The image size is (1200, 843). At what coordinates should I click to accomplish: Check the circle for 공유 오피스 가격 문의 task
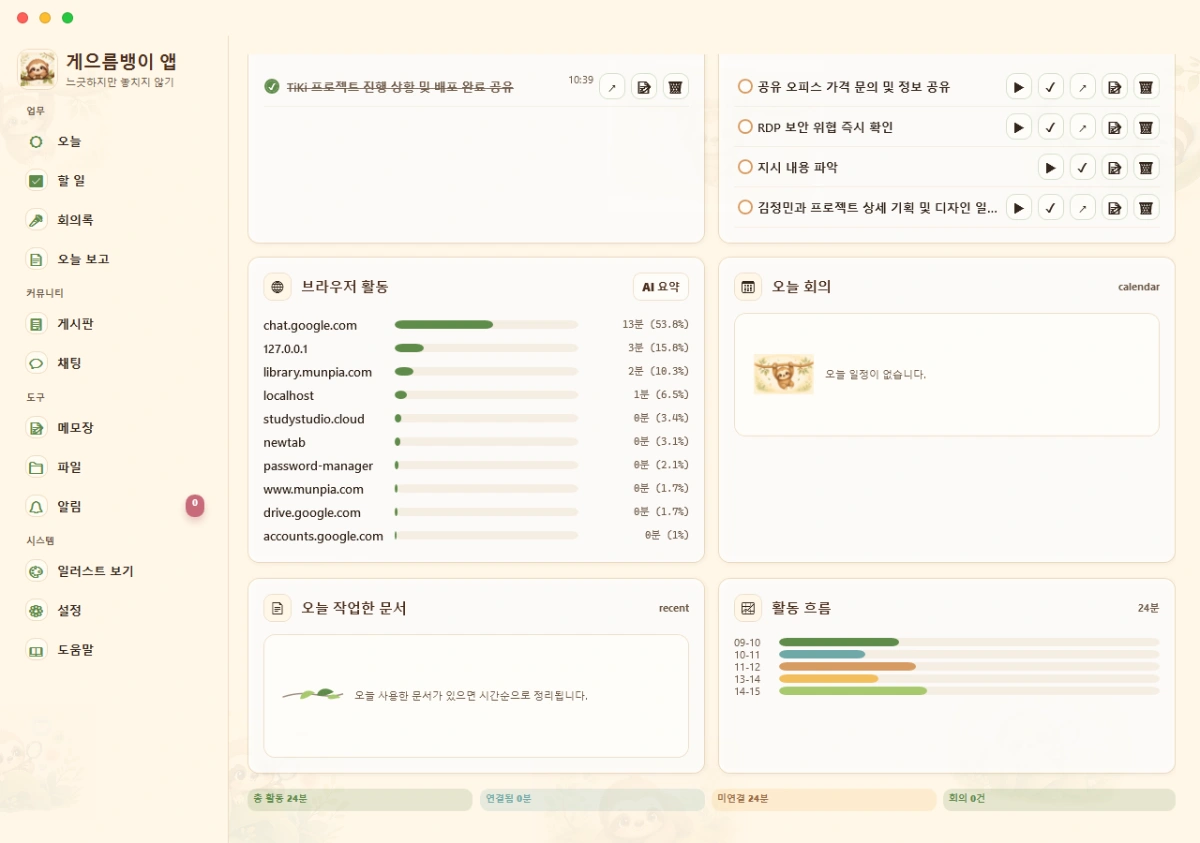point(745,87)
